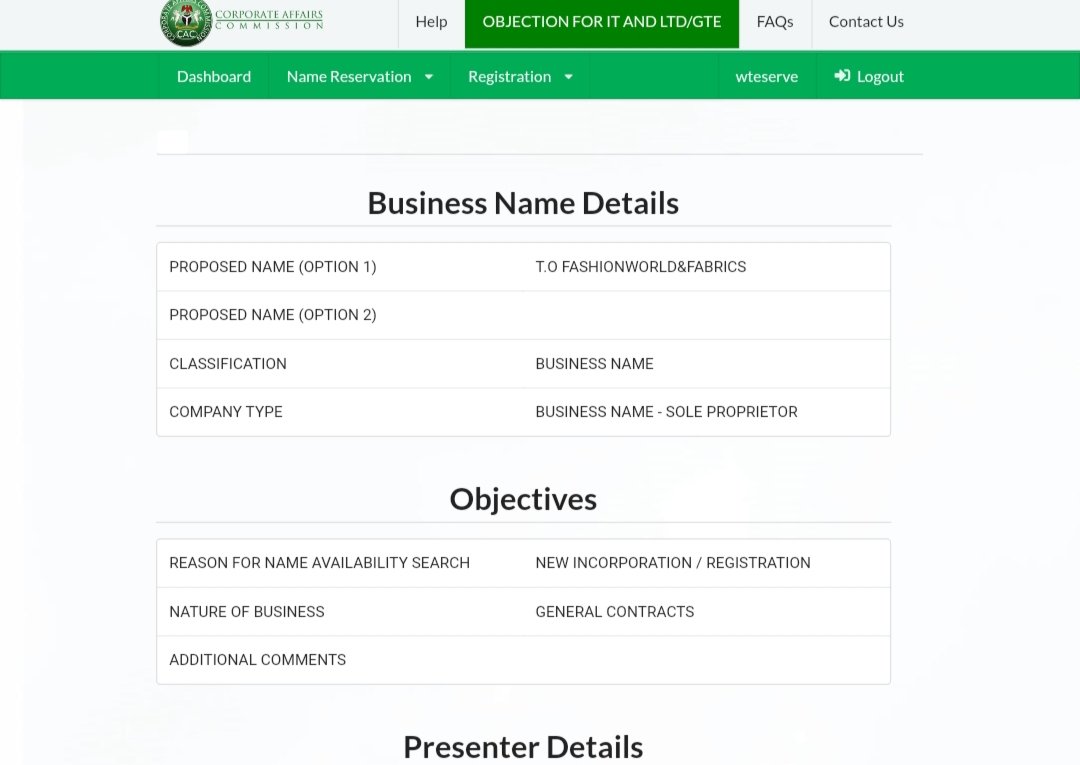1080x765 pixels.
Task: Open Objection for IT and LTD/GTE
Action: click(x=601, y=22)
